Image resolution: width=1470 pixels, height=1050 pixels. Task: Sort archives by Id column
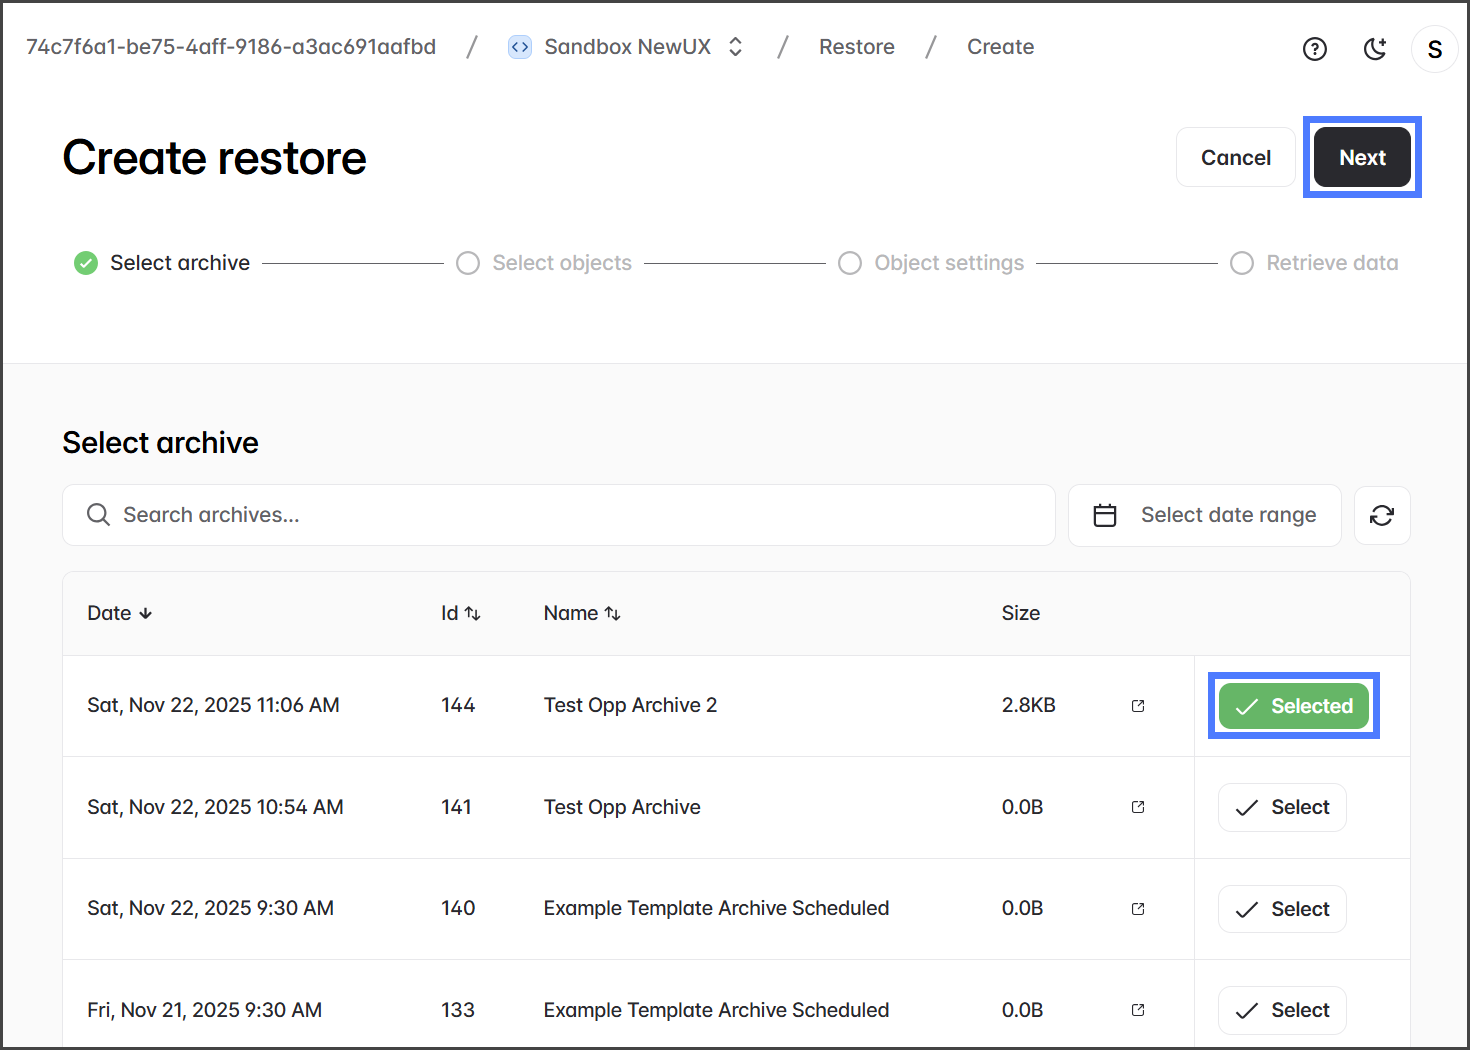460,613
